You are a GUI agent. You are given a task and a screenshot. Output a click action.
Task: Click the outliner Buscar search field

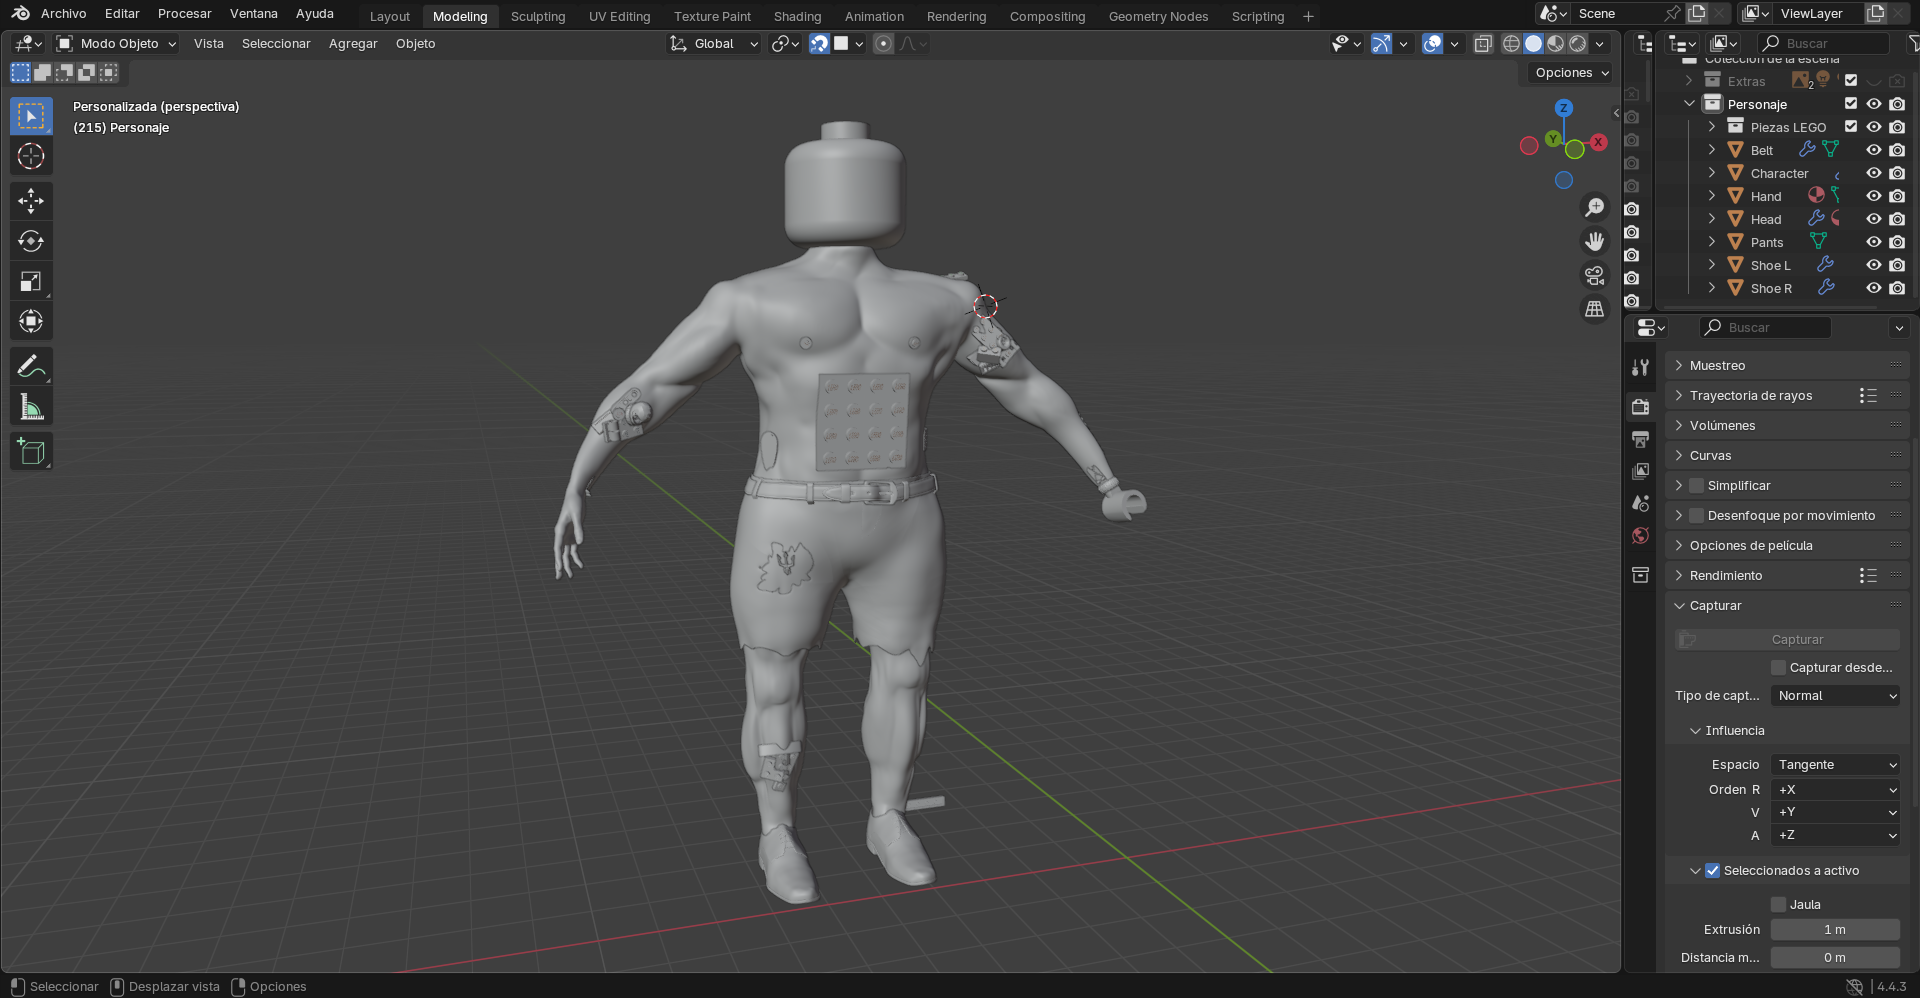coord(1824,43)
